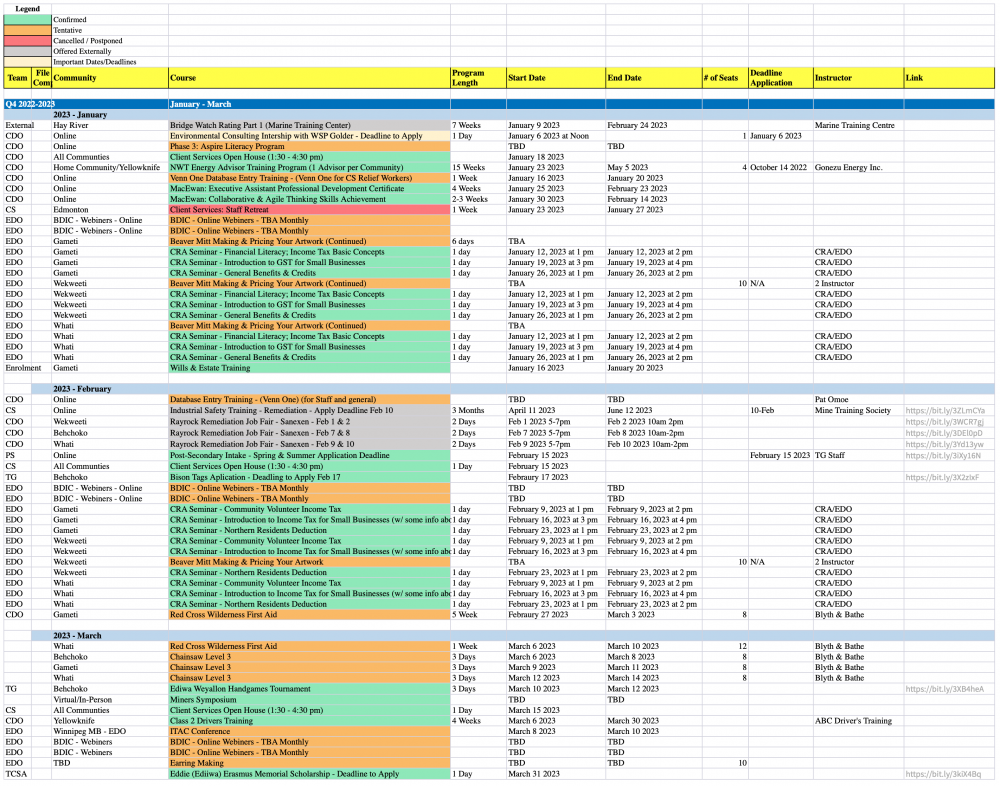The height and width of the screenshot is (786, 1000).
Task: Select the "Class 2 Drivers Training" course cell
Action: [309, 721]
